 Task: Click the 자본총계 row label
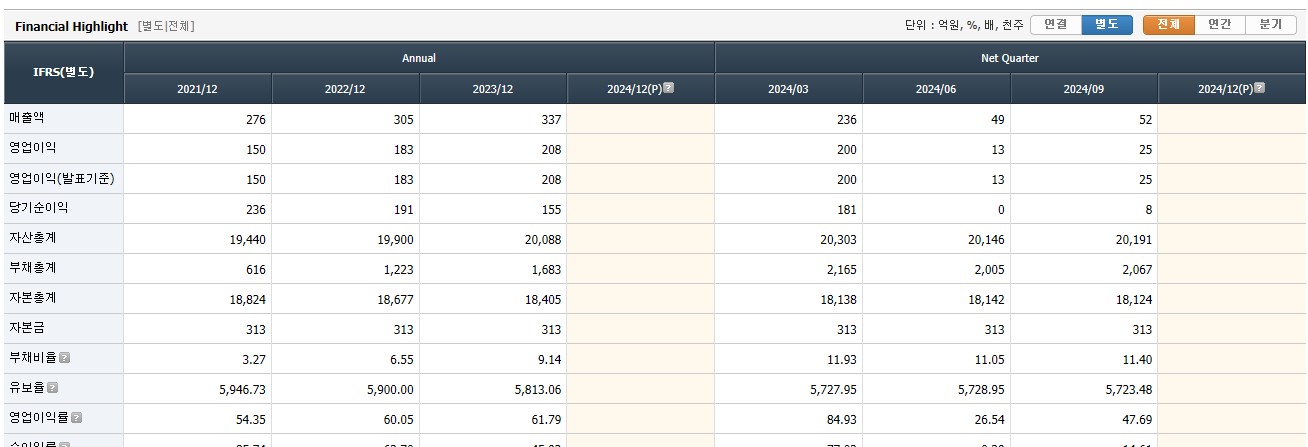33,298
